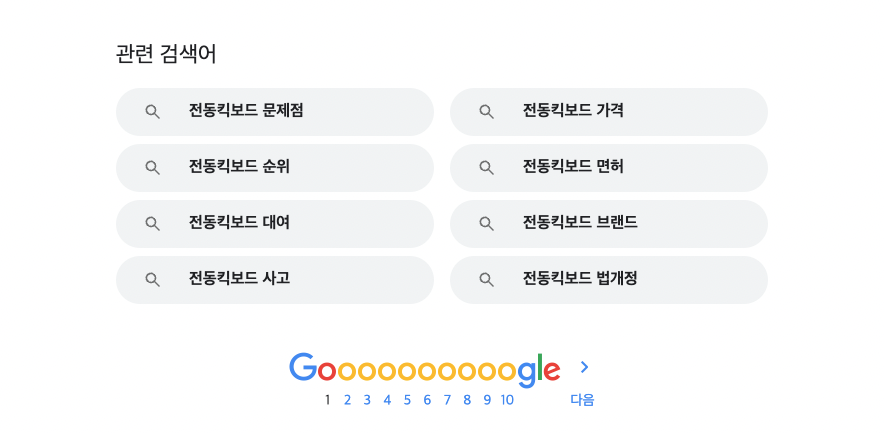Click magnifier icon next to 전동킥보드 법개정
Image resolution: width=884 pixels, height=433 pixels.
(487, 280)
